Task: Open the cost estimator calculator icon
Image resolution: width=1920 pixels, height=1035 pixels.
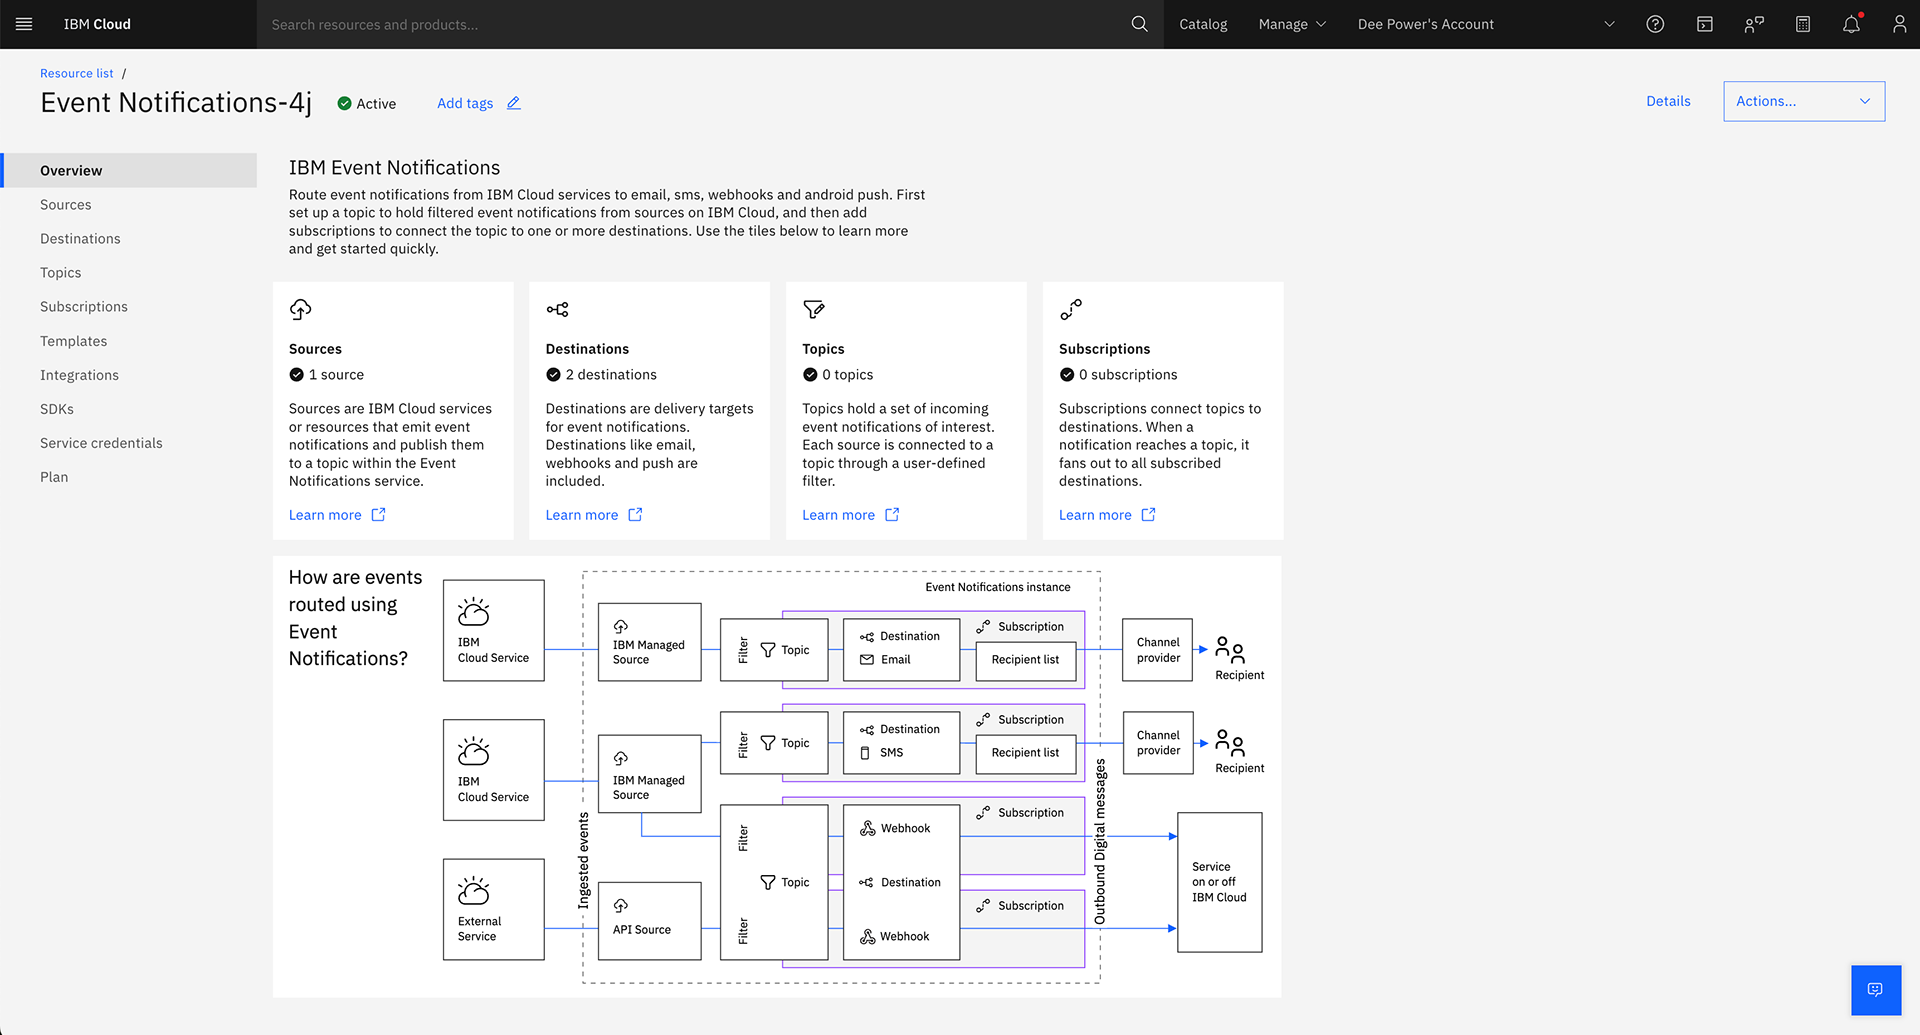Action: (x=1802, y=24)
